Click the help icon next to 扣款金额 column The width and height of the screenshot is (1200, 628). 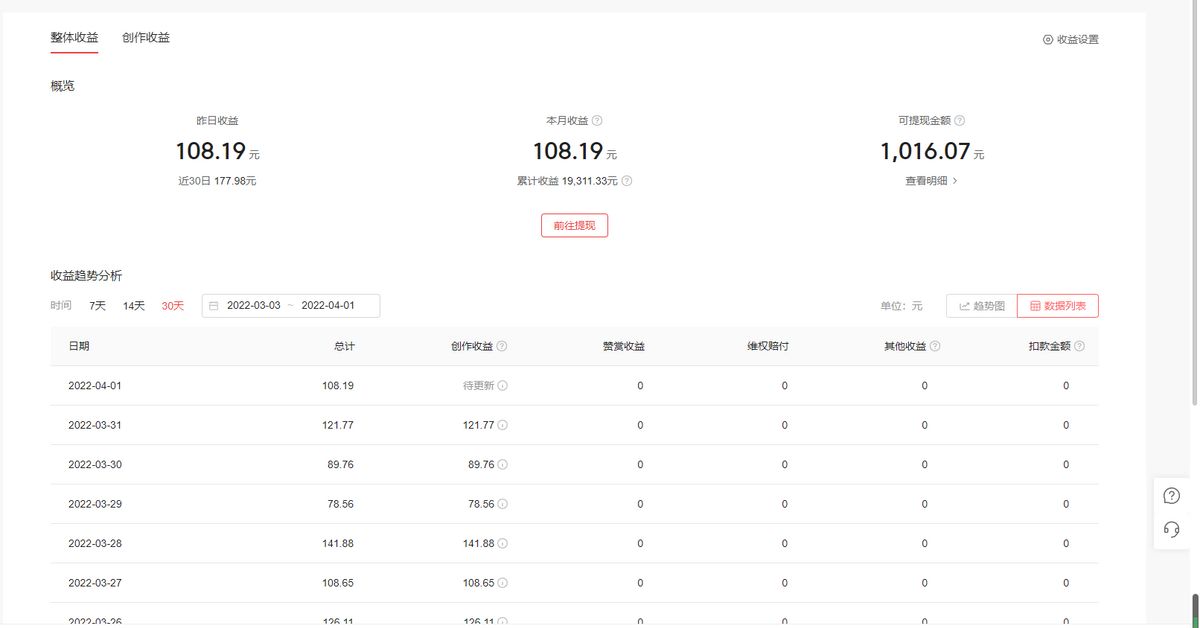coord(1079,347)
